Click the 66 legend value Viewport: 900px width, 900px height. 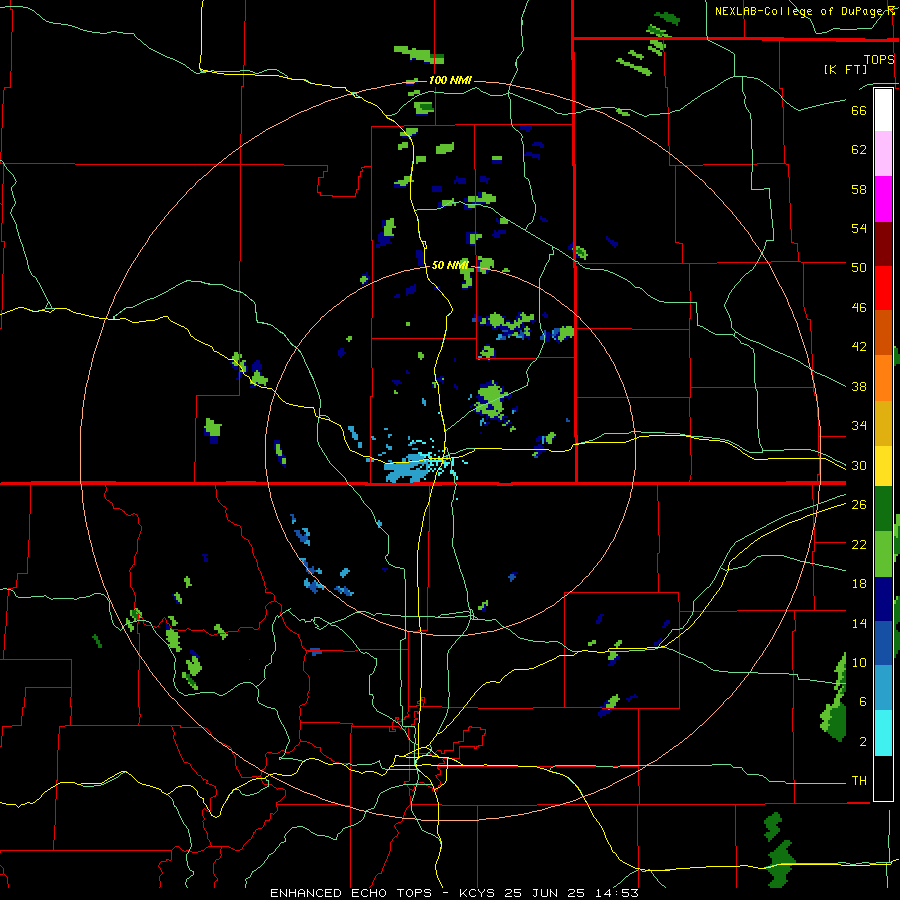click(859, 111)
